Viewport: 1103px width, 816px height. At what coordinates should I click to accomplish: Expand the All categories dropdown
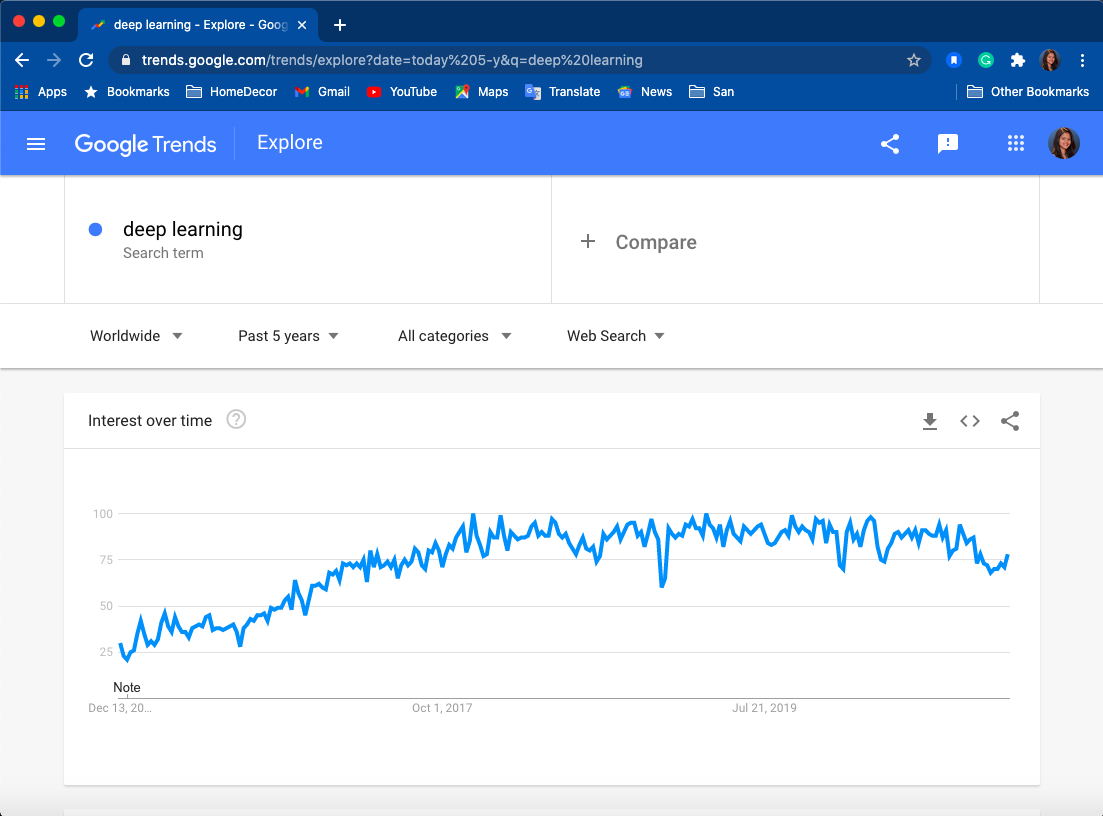[454, 336]
